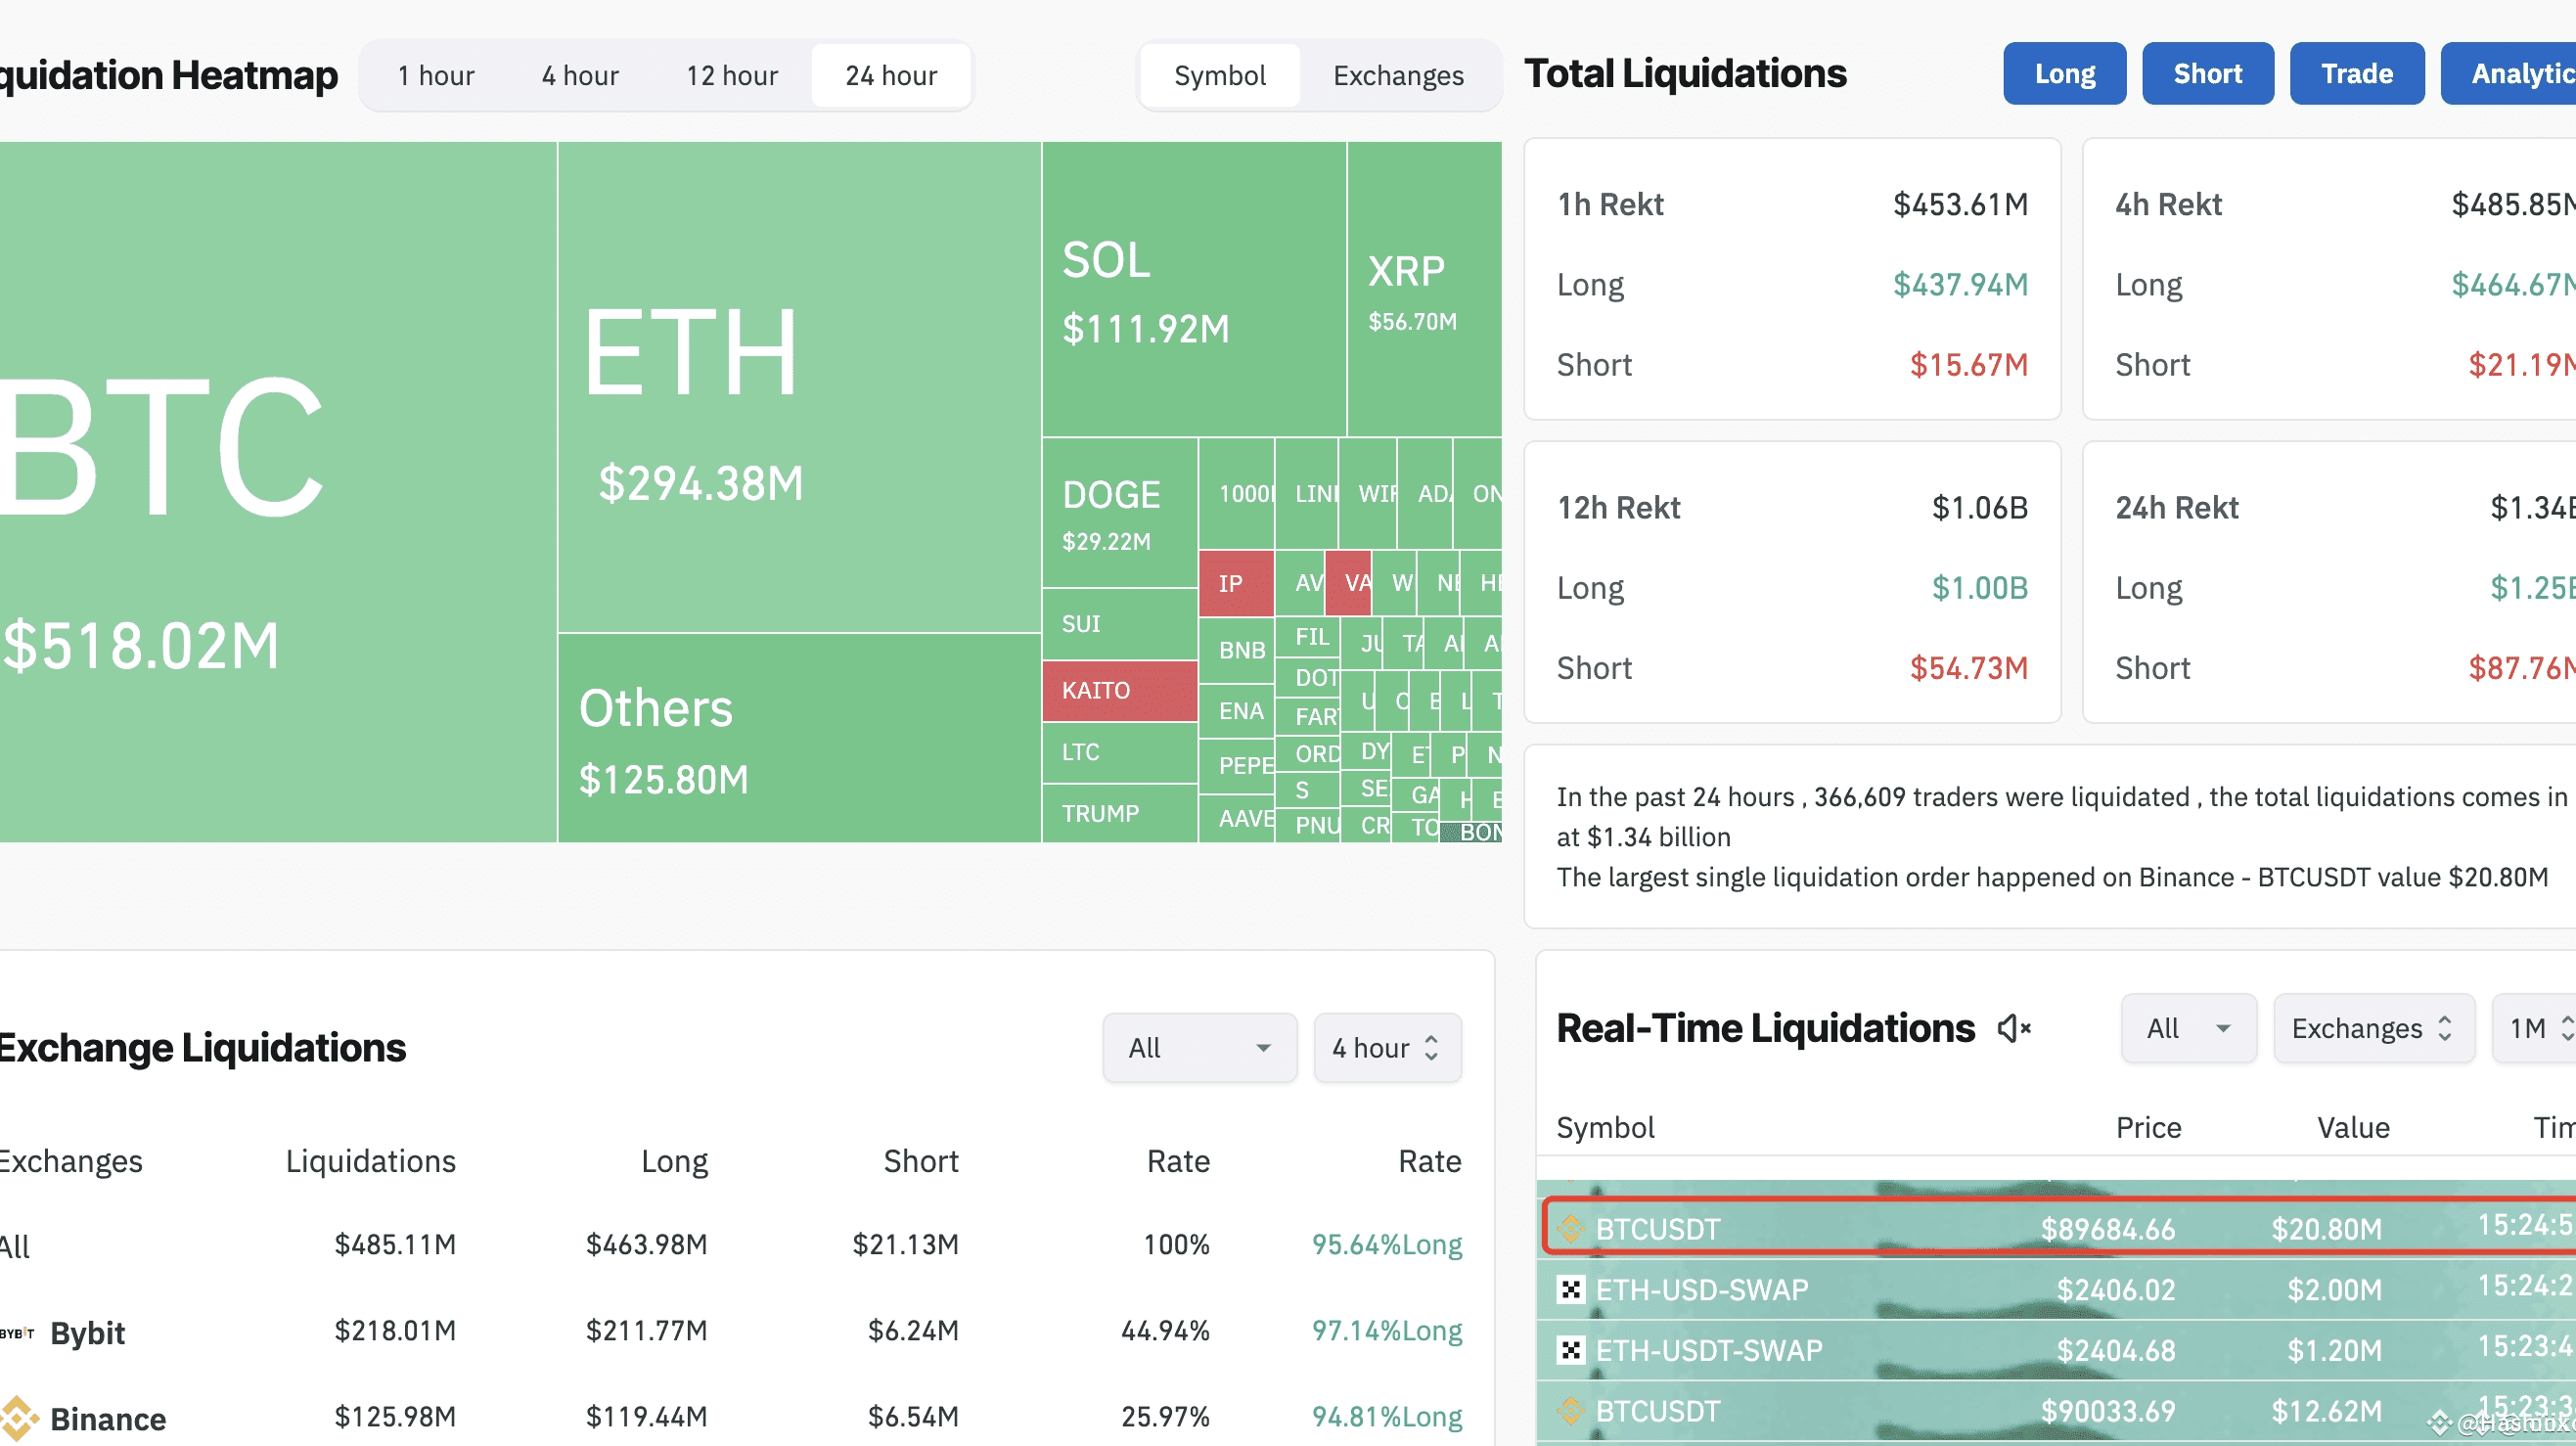Image resolution: width=2576 pixels, height=1446 pixels.
Task: Select the 1 hour heatmap timeframe
Action: tap(435, 75)
